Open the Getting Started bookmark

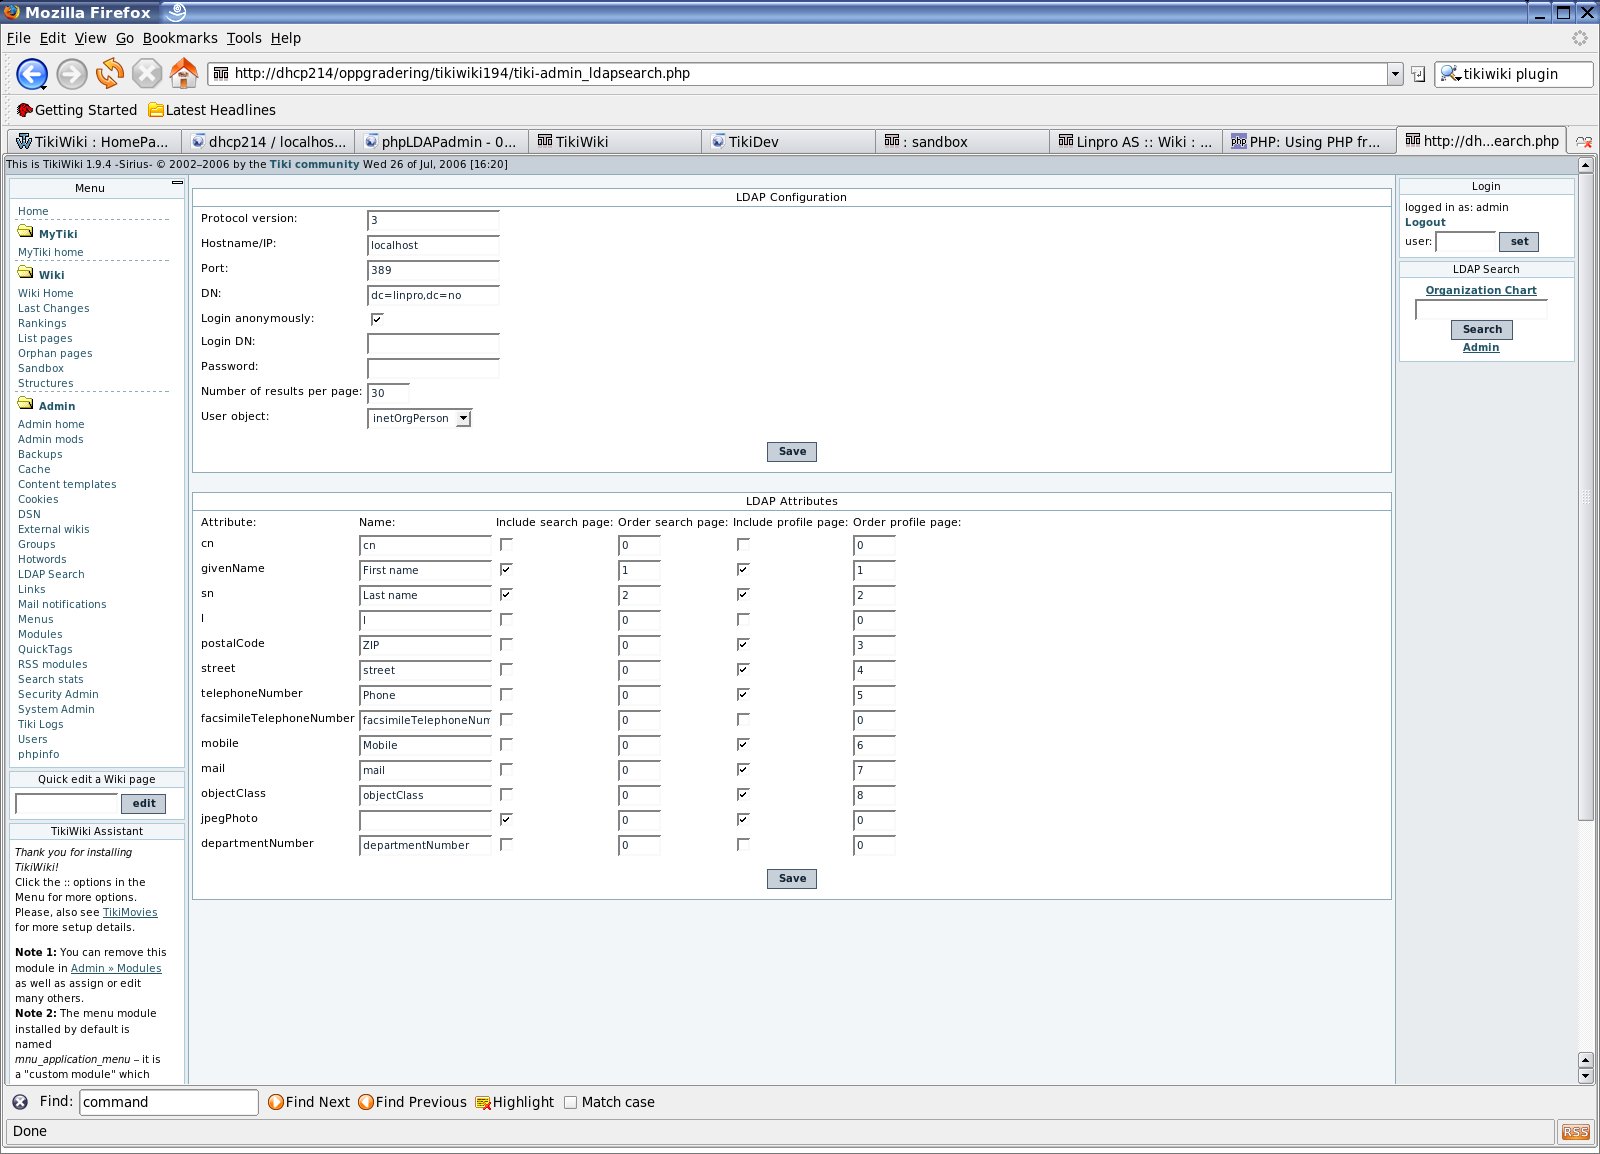[77, 110]
